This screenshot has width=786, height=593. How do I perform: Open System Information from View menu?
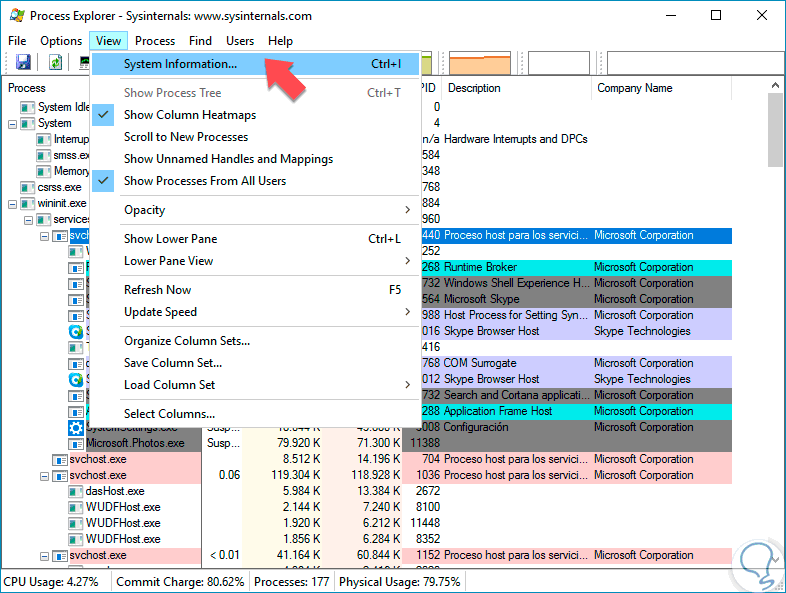pyautogui.click(x=255, y=64)
